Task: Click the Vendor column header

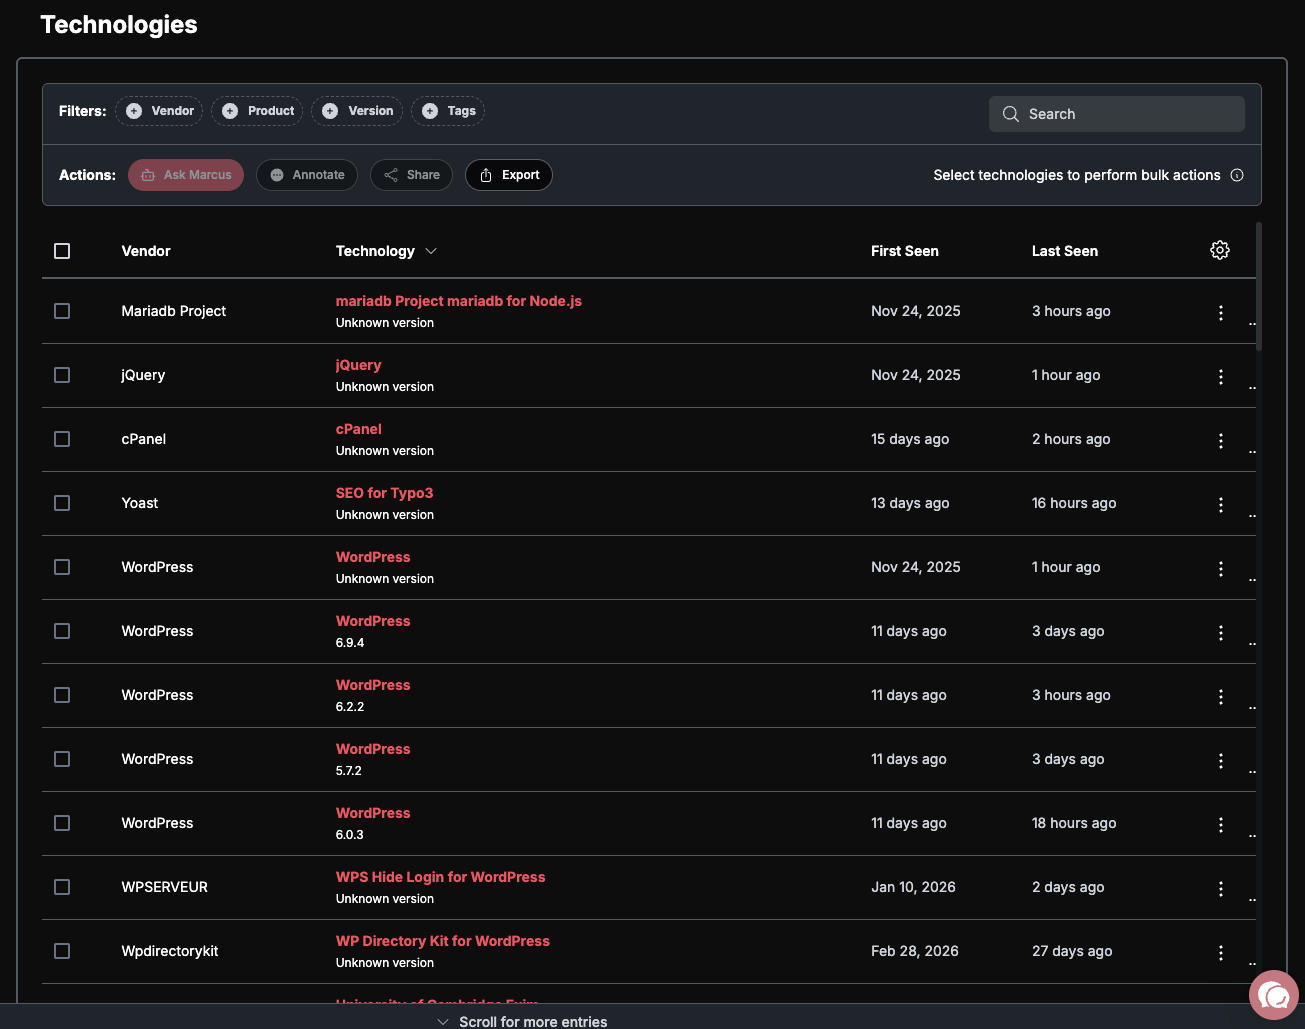Action: [x=146, y=251]
